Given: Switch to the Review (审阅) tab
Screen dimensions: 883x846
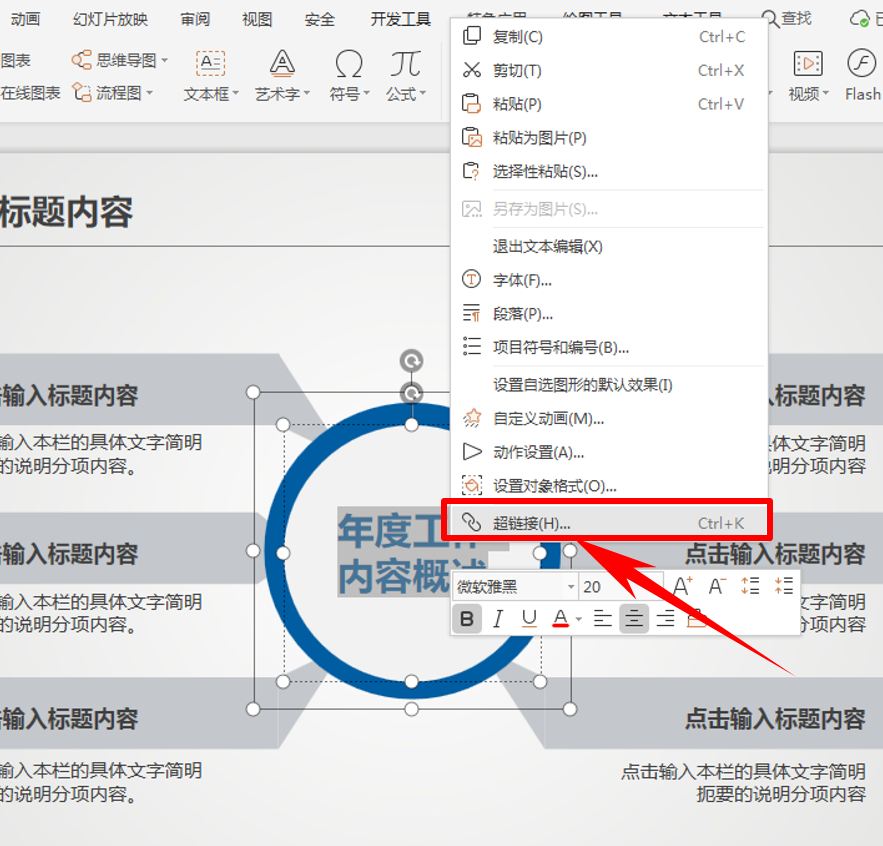Looking at the screenshot, I should coord(195,19).
